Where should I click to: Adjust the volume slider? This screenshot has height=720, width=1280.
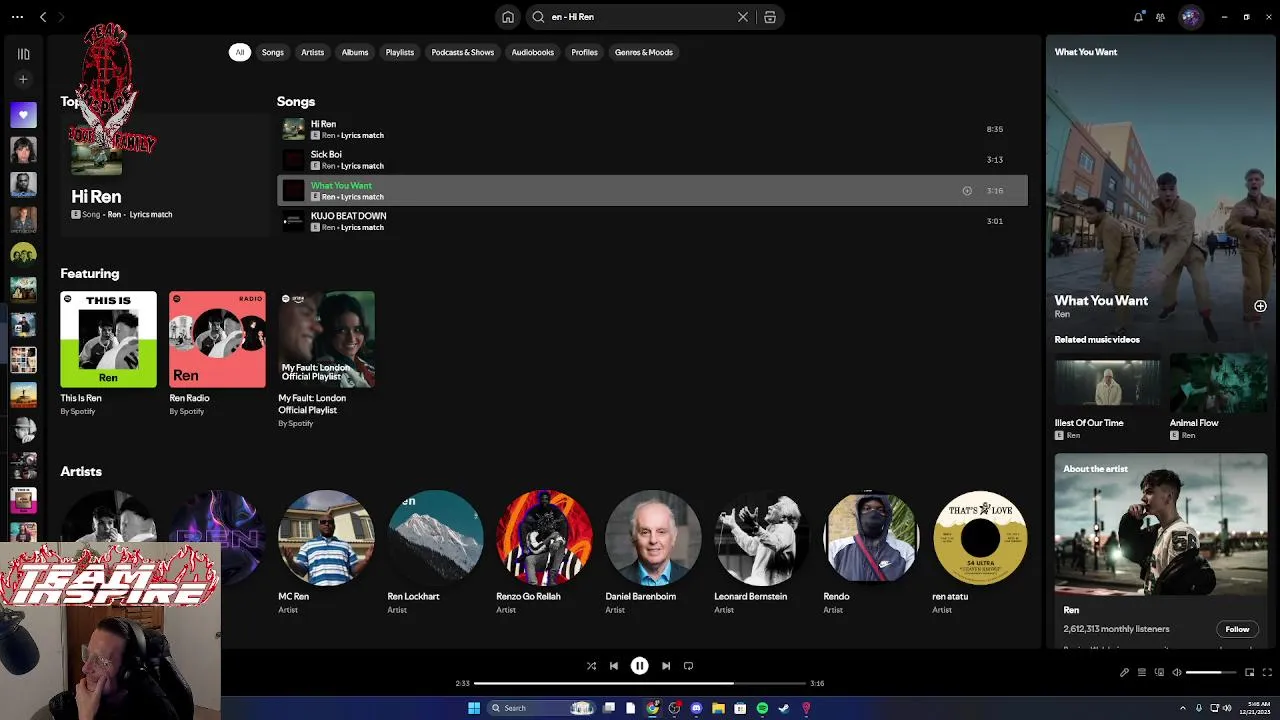pyautogui.click(x=1211, y=672)
